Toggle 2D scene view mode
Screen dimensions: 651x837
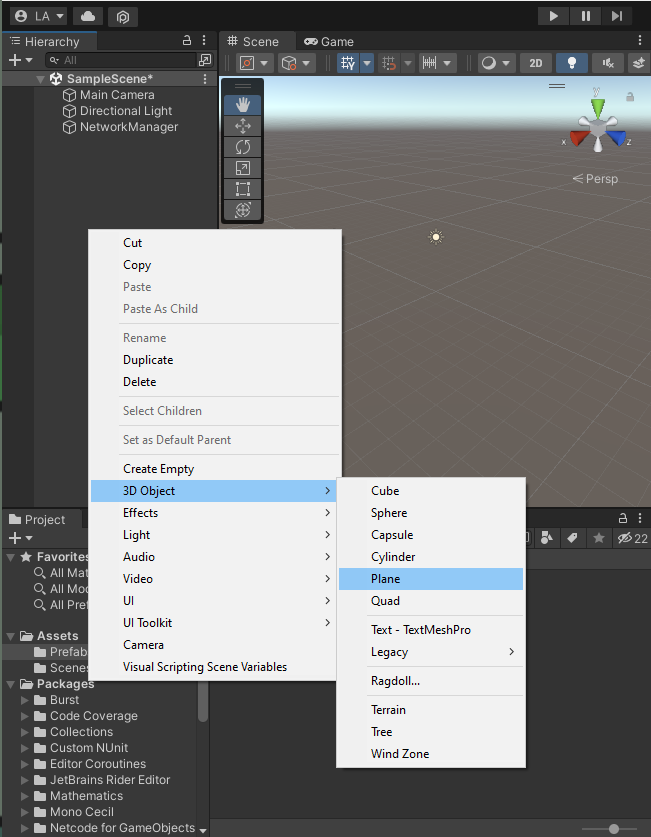(536, 63)
